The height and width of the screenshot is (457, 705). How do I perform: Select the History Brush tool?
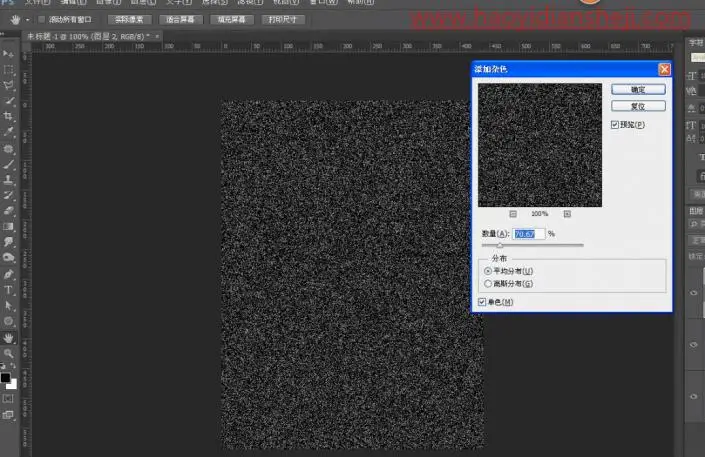pos(8,195)
